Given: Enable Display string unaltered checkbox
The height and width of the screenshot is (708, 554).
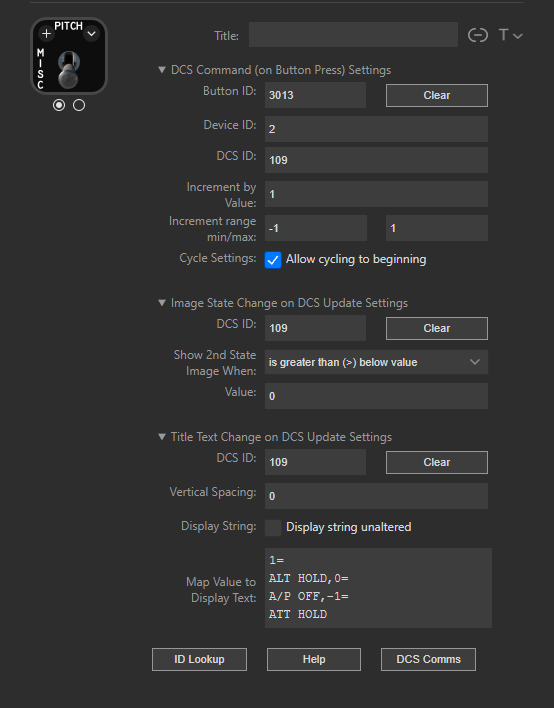Looking at the screenshot, I should click(273, 527).
